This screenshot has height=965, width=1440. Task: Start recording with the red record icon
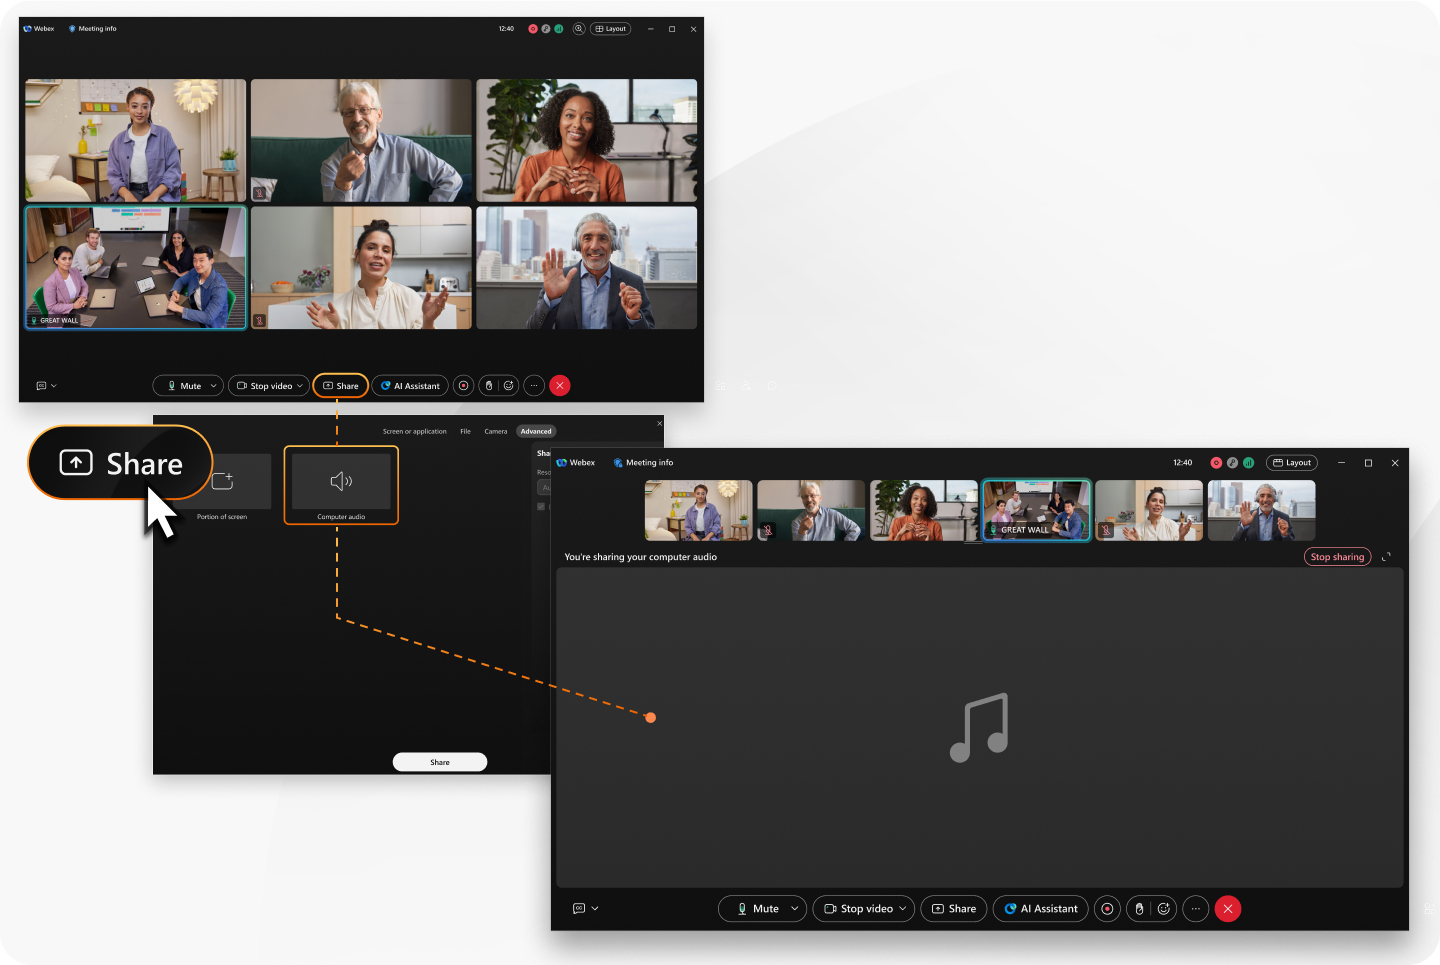click(x=463, y=385)
